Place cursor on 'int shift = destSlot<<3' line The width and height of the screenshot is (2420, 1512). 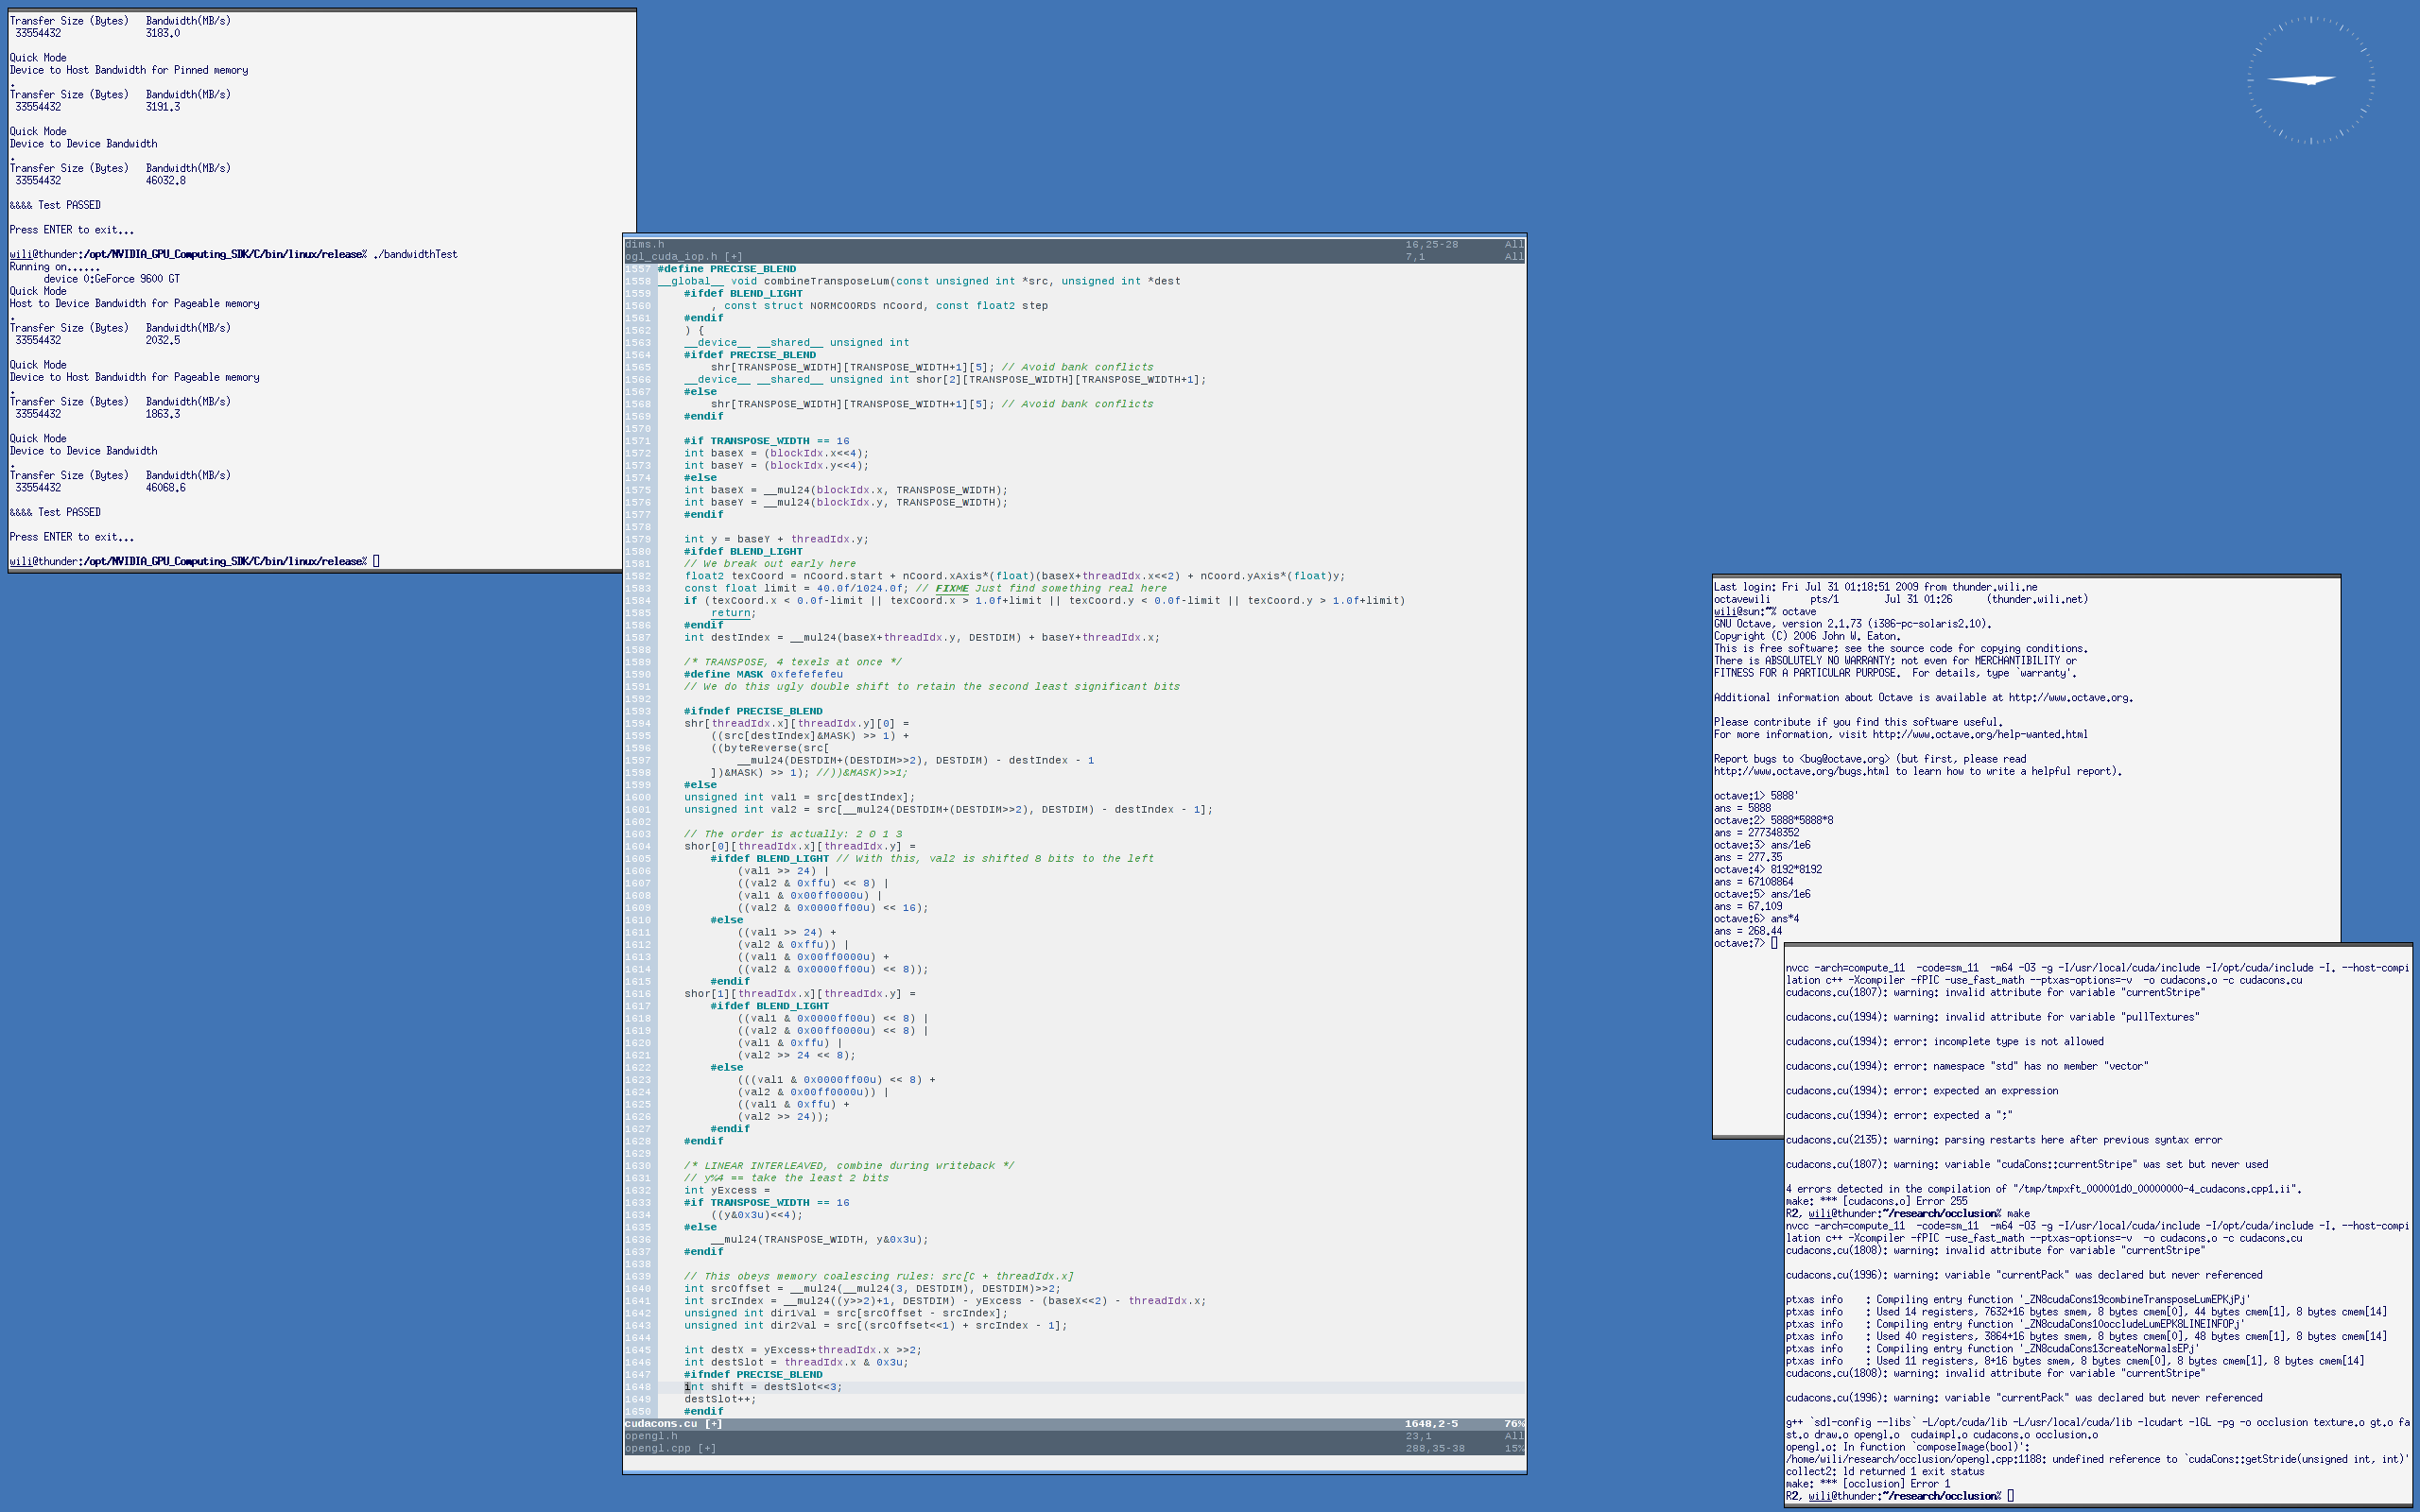764,1387
